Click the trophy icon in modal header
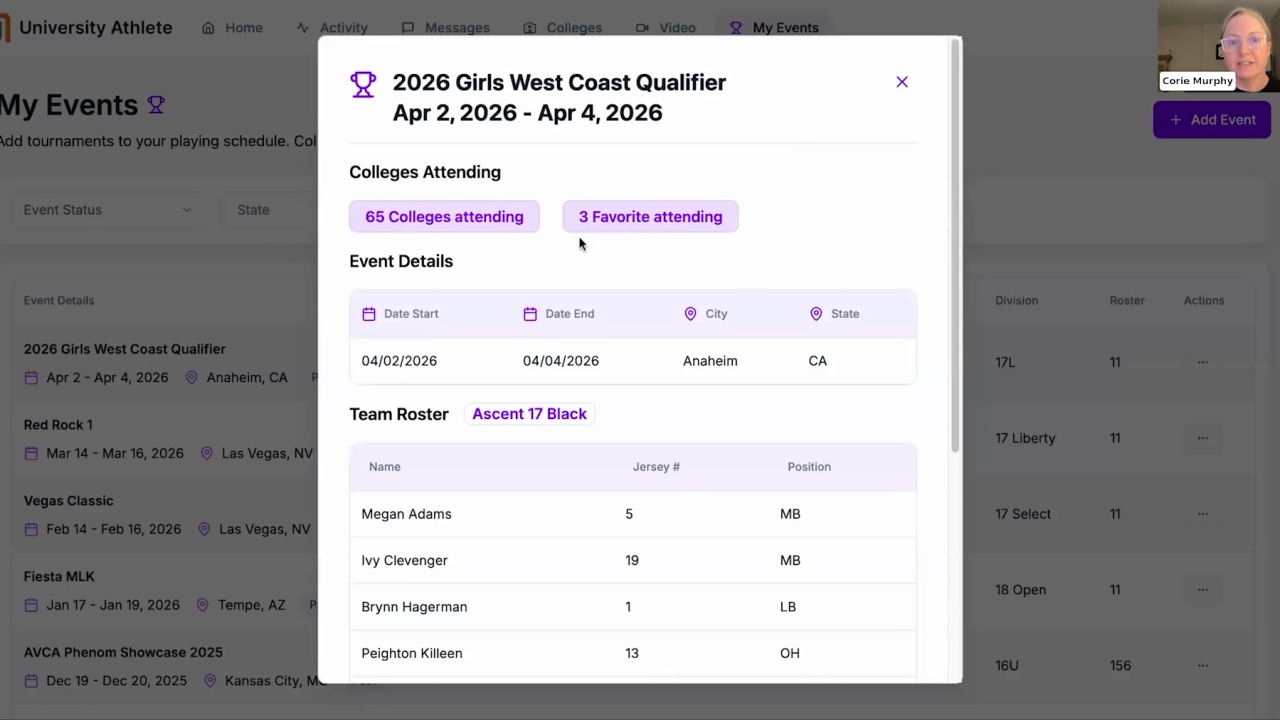Viewport: 1280px width, 720px height. 363,84
